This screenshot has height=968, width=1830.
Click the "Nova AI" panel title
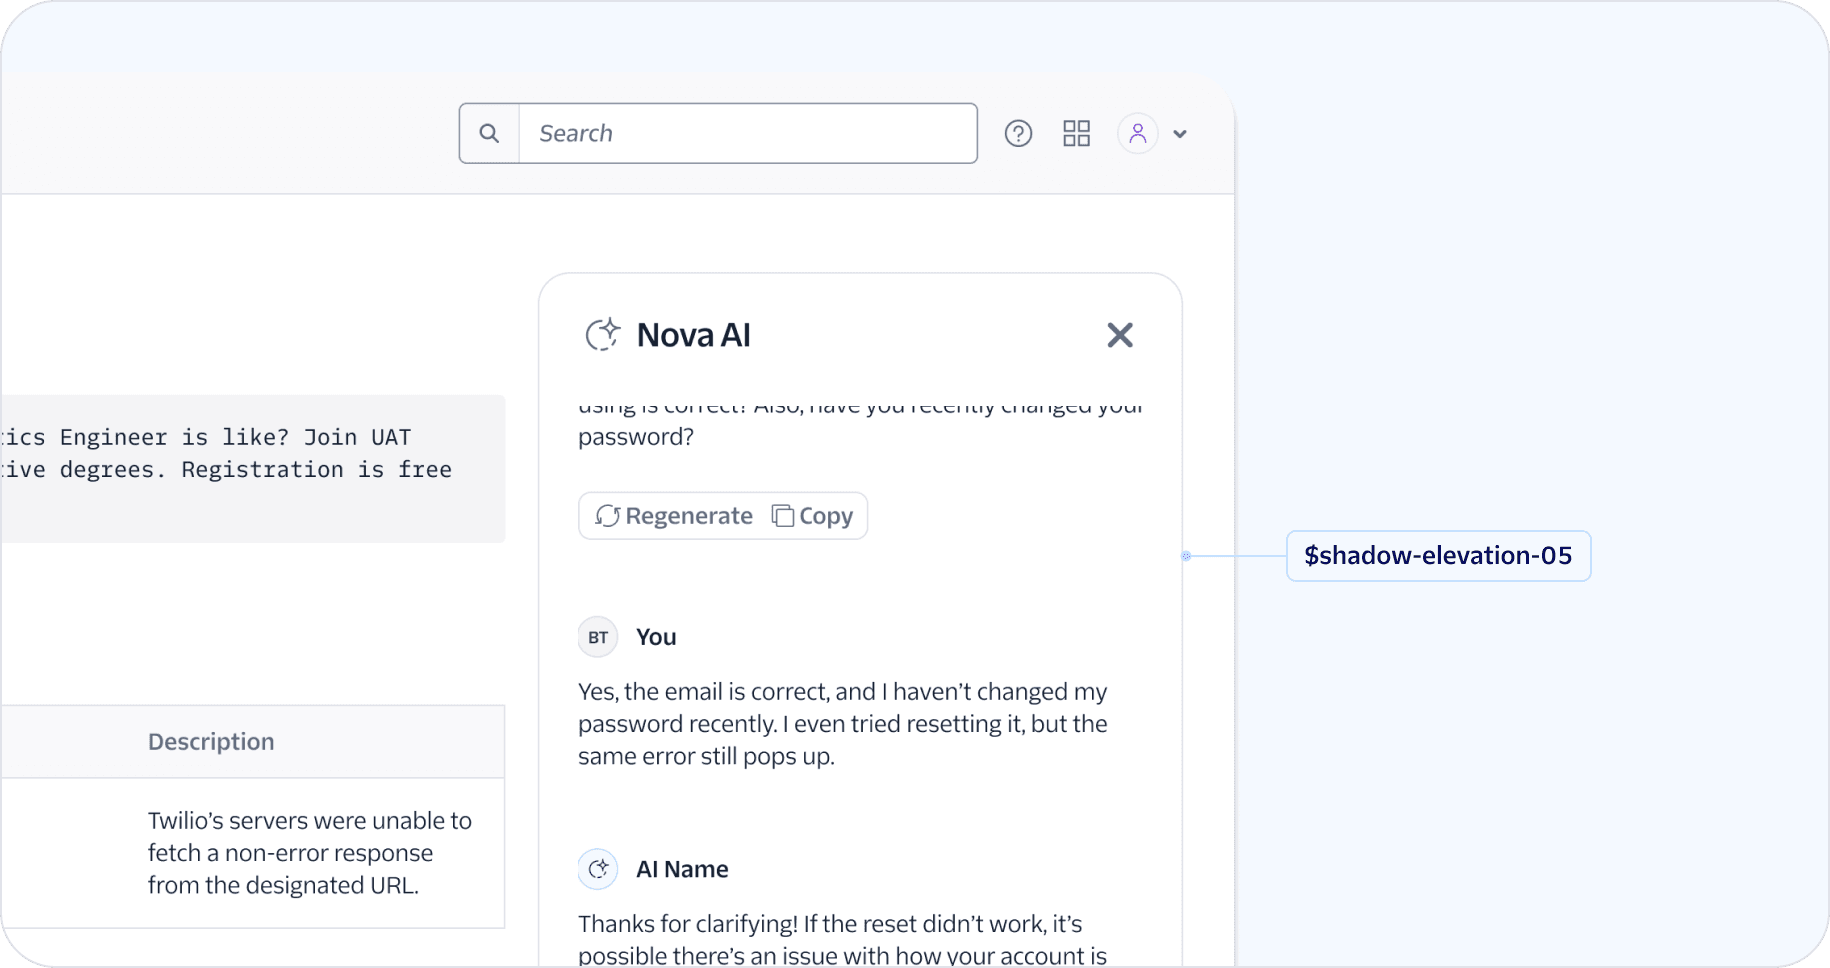pos(693,335)
